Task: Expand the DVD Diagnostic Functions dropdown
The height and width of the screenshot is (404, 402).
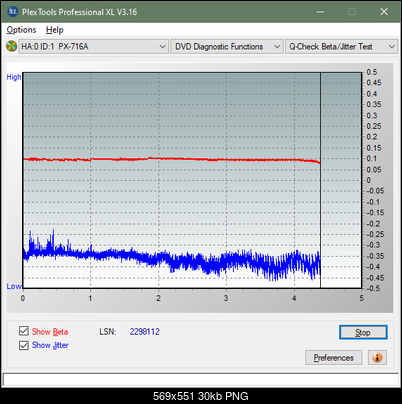Action: coord(227,47)
